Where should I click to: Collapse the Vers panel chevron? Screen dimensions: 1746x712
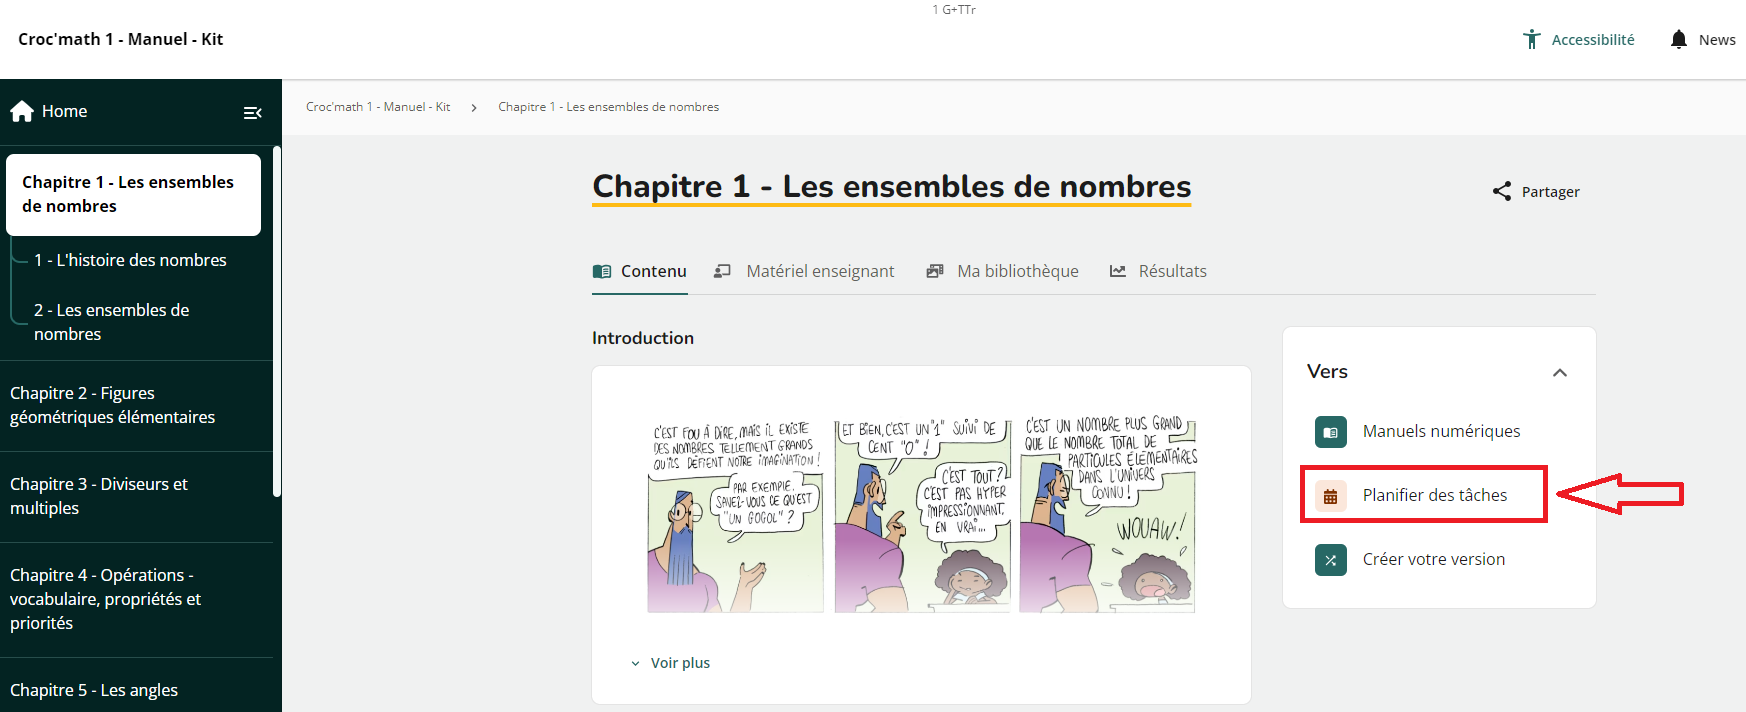(x=1560, y=373)
